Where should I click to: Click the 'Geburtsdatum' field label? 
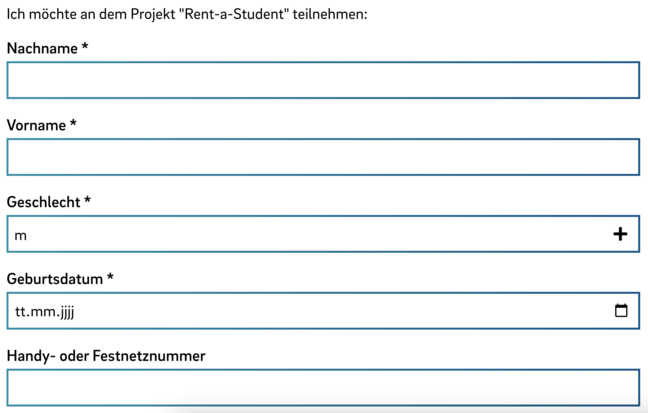tap(55, 279)
